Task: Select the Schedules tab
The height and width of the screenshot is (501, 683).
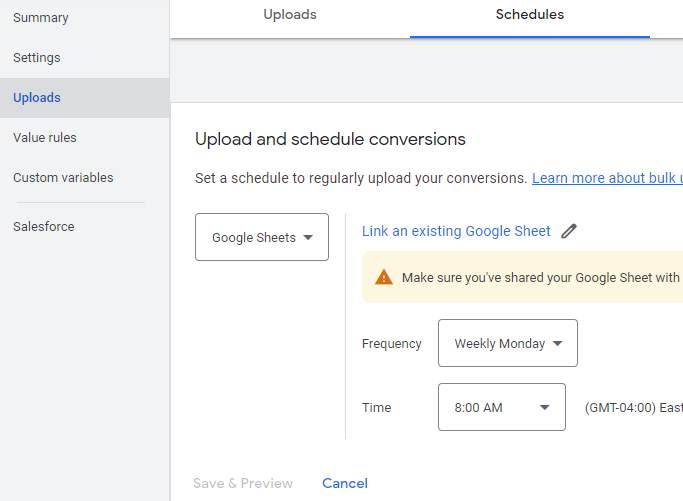Action: 530,15
